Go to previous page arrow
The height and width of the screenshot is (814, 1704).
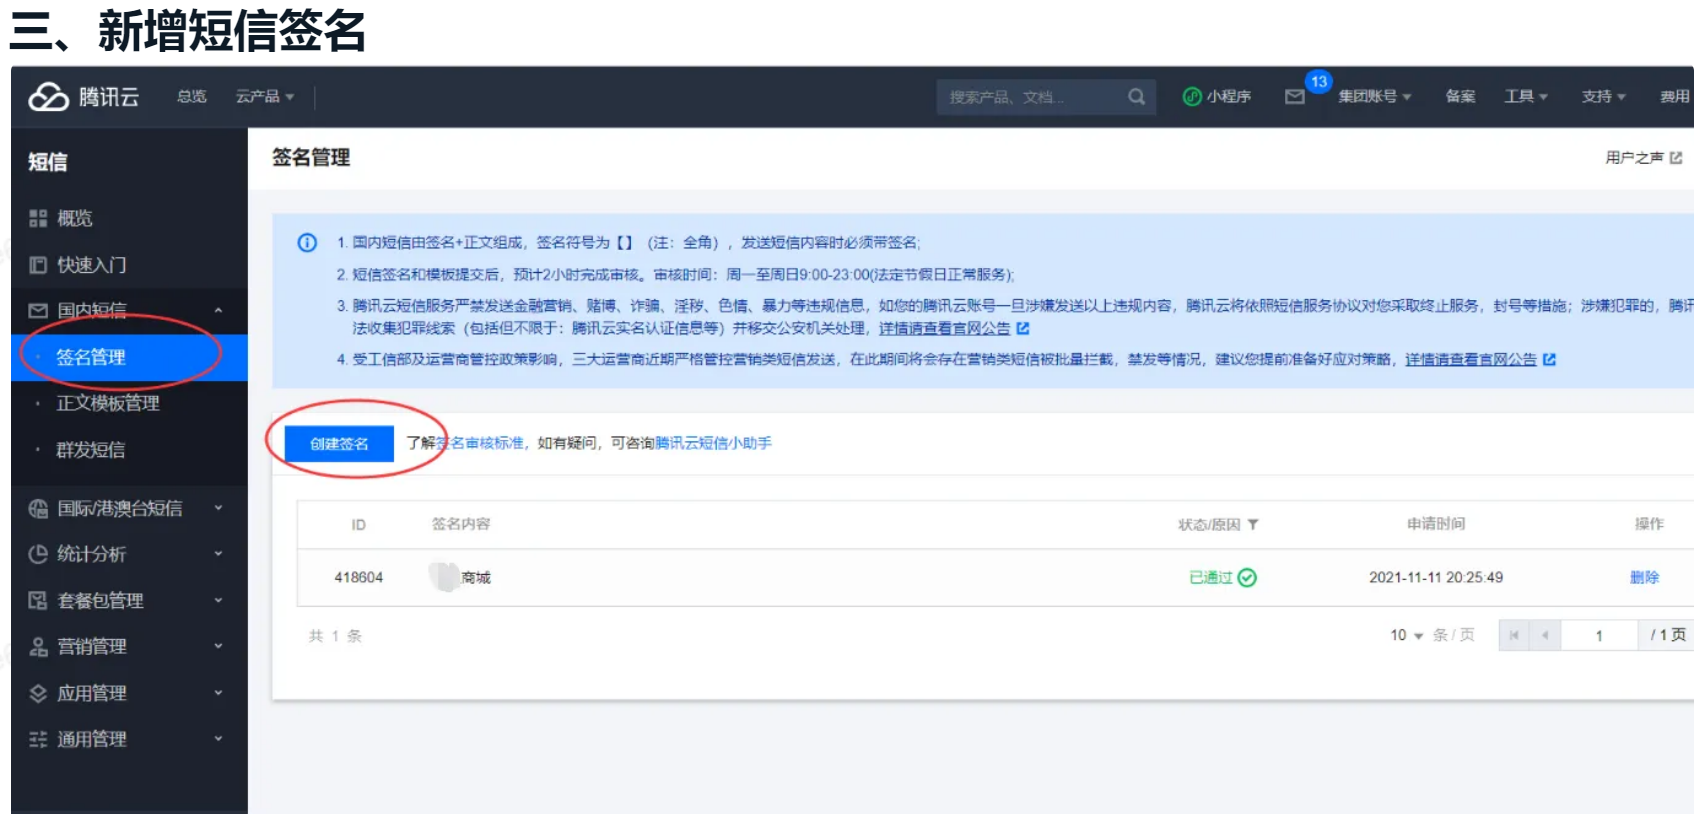click(x=1545, y=635)
